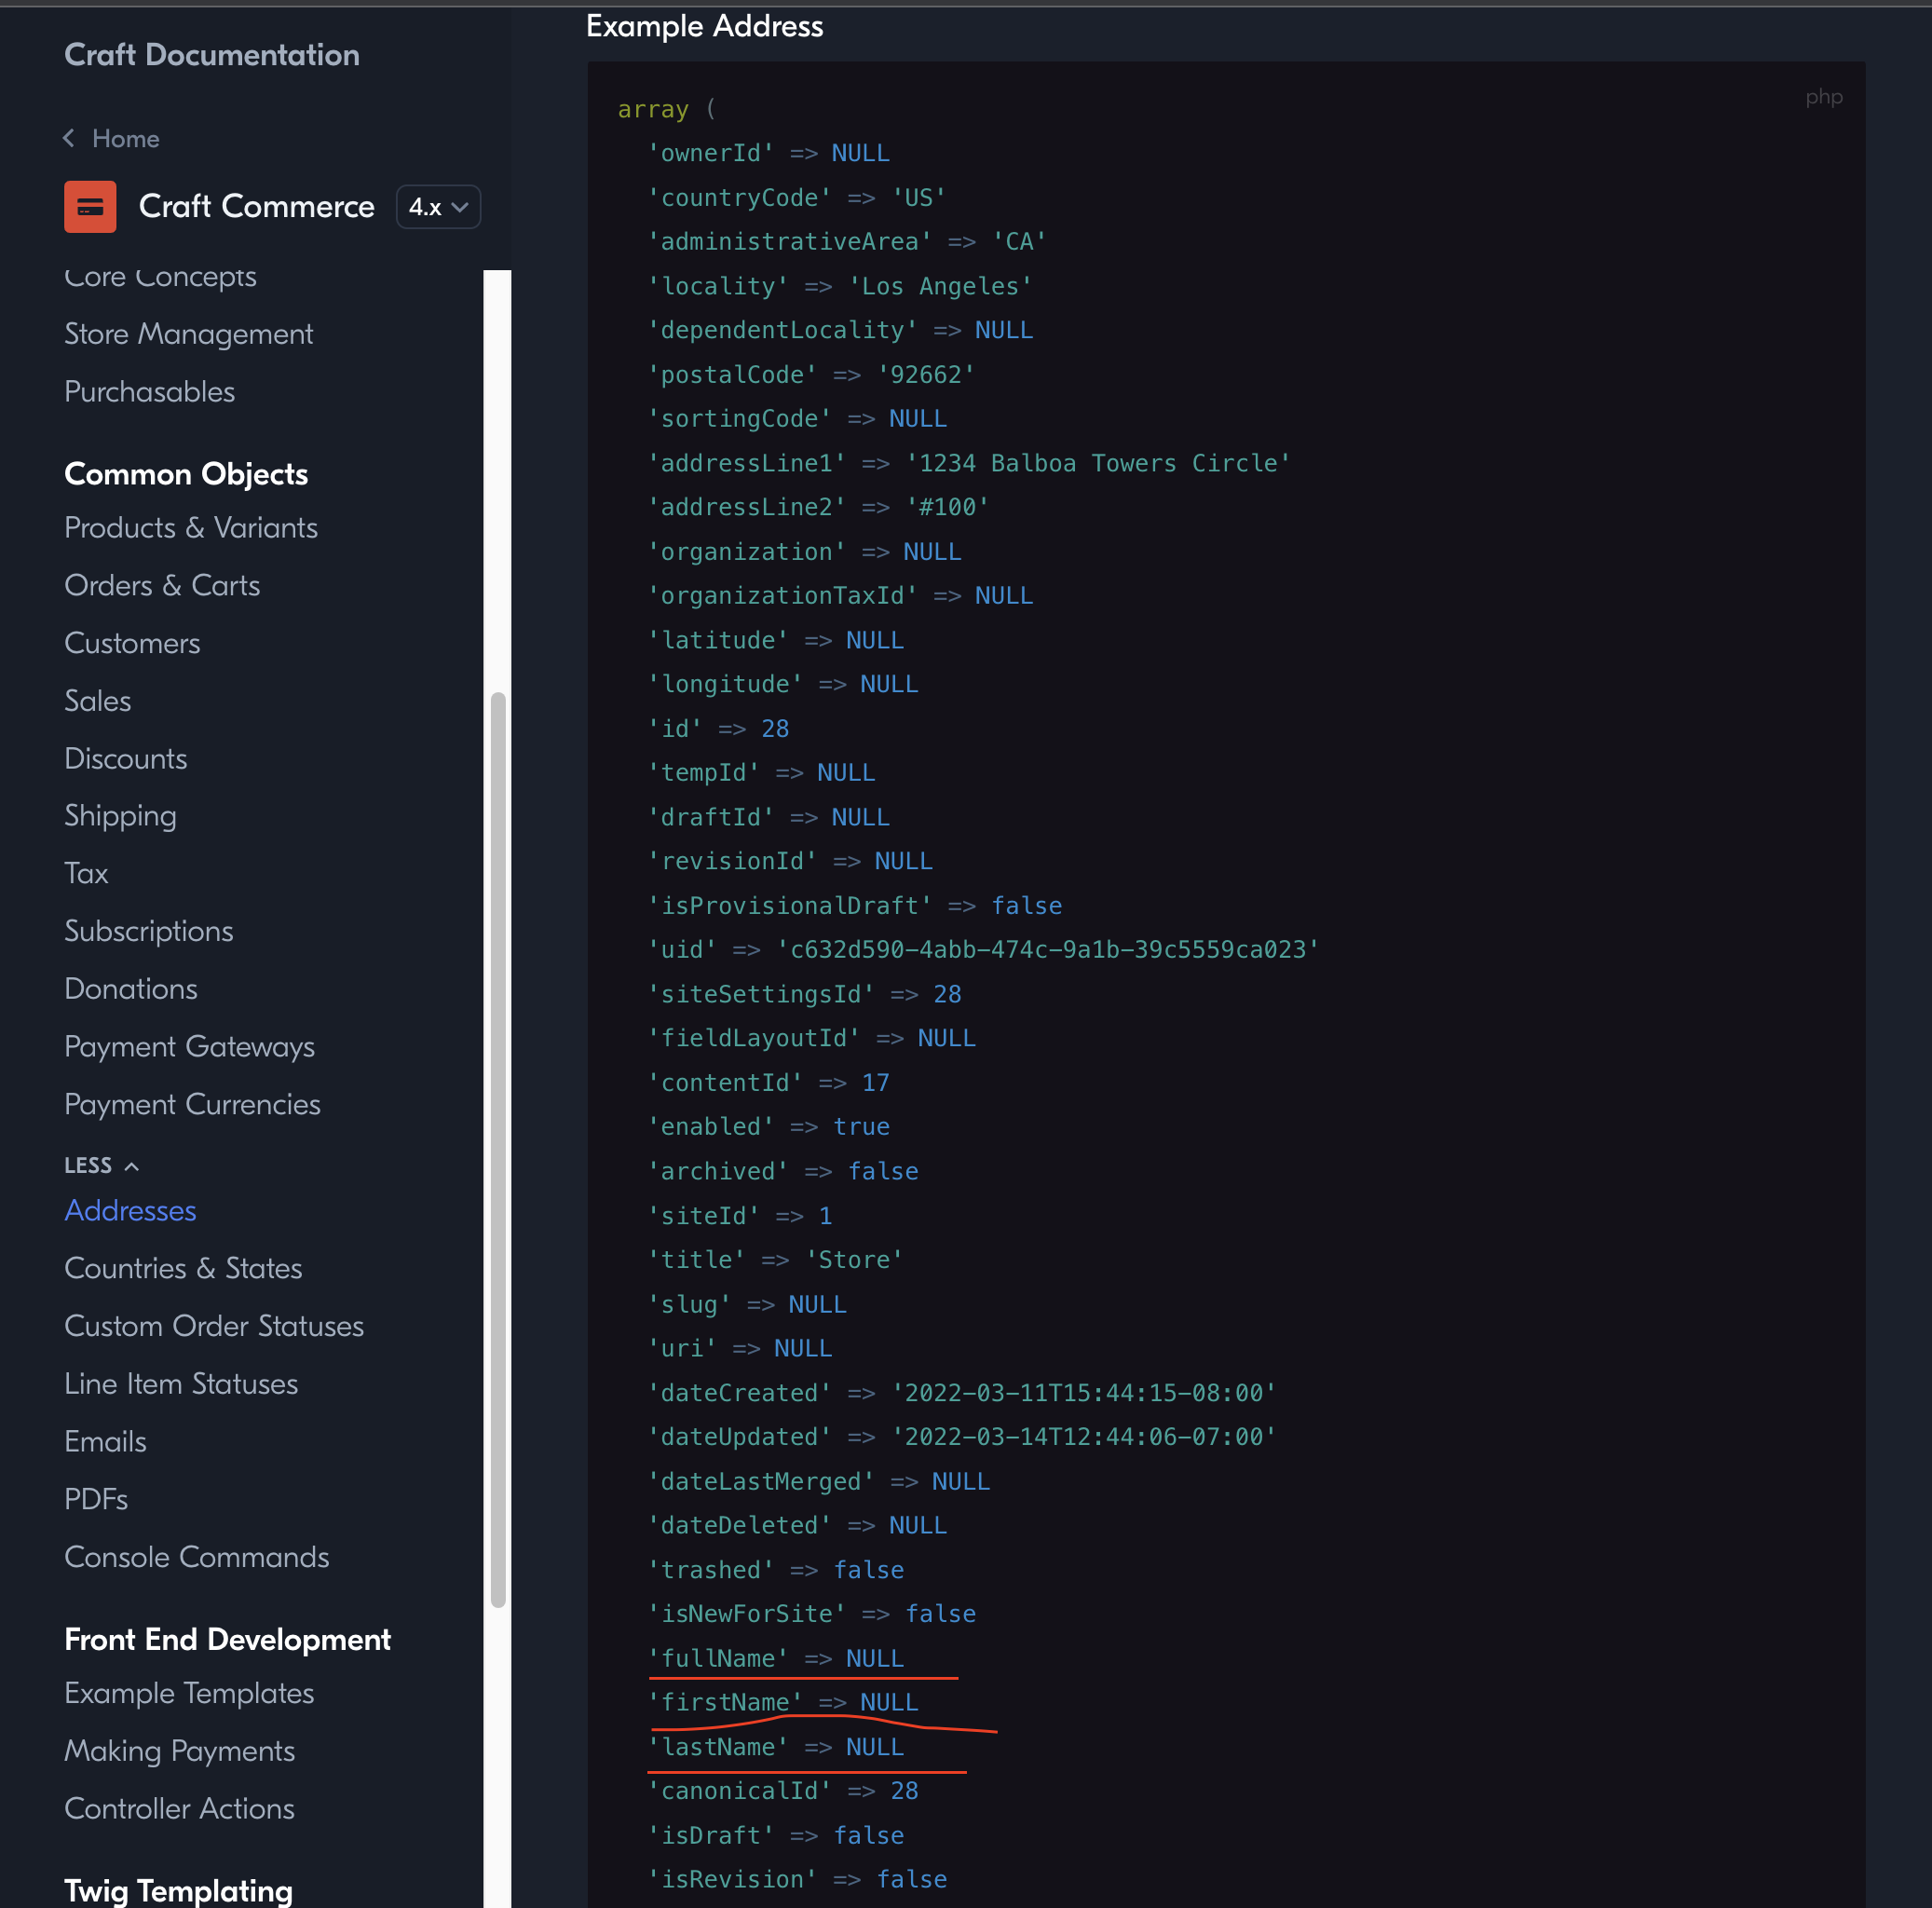Click the 'uid' value string in code
The width and height of the screenshot is (1932, 1908).
coord(1048,950)
